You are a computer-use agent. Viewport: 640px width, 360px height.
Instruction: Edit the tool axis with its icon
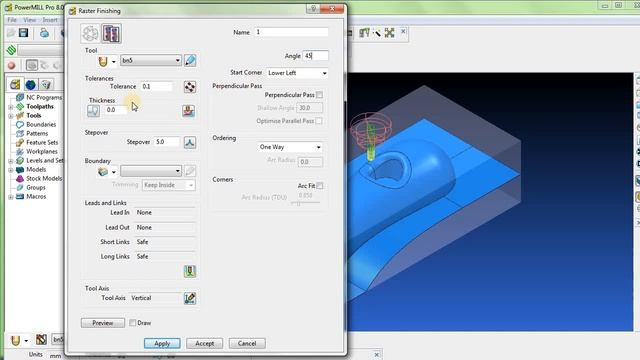coord(189,298)
